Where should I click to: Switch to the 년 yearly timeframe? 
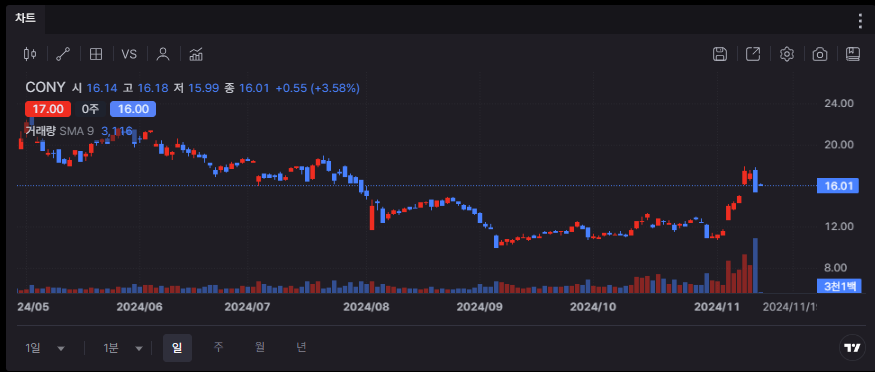pyautogui.click(x=301, y=347)
